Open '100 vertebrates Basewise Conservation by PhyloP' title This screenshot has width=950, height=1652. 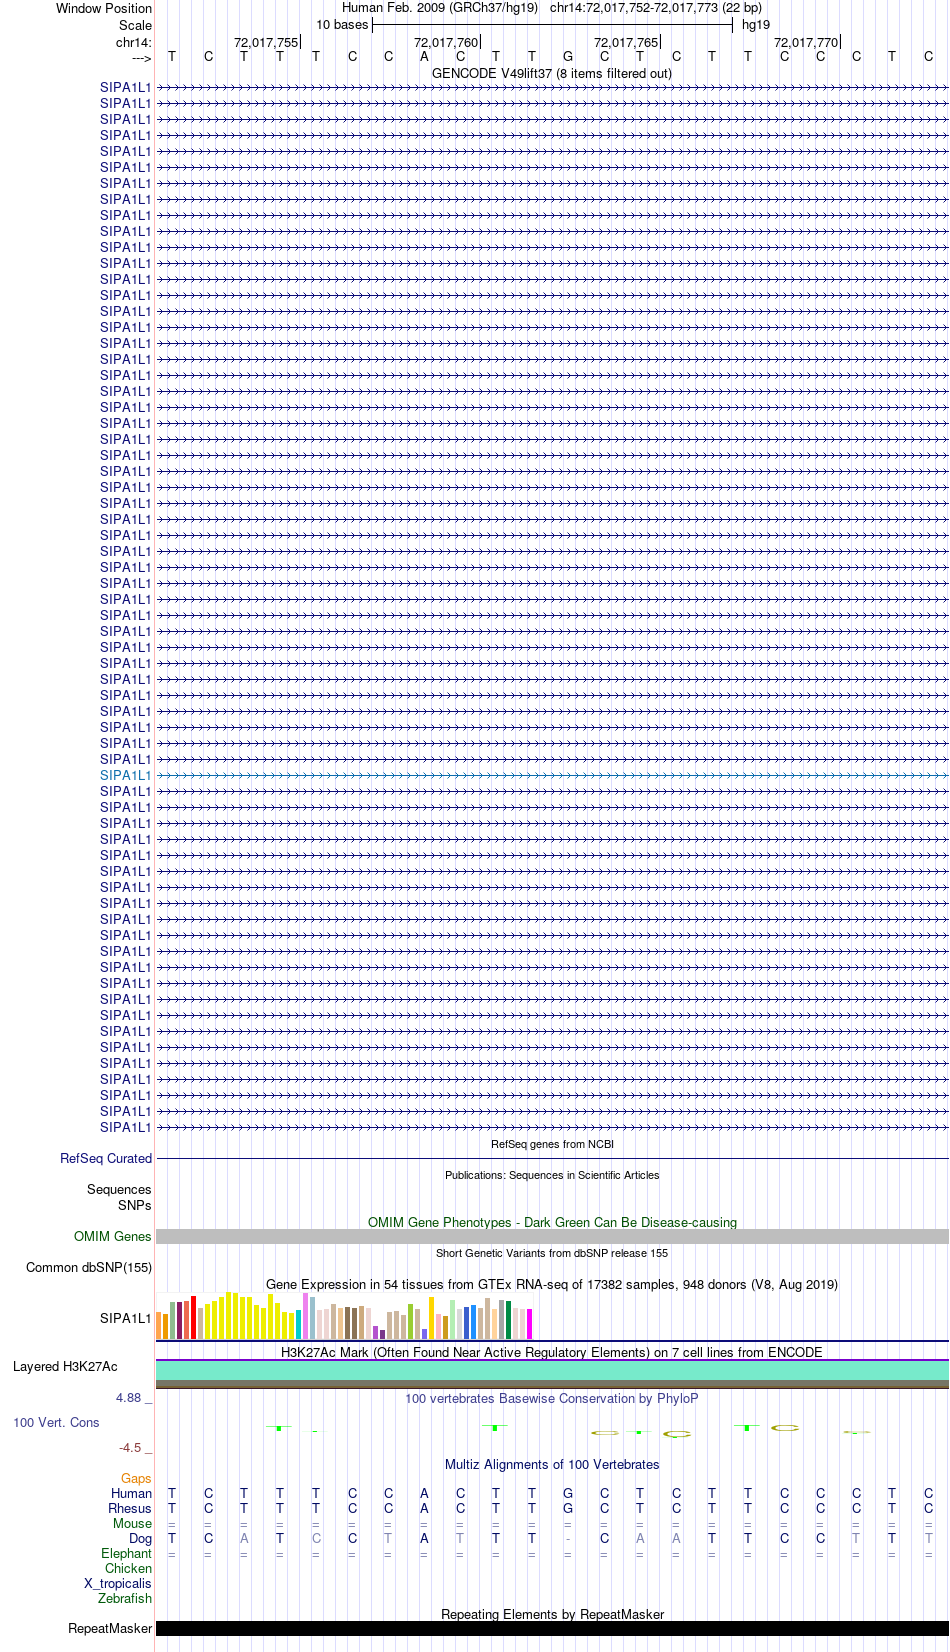552,1398
